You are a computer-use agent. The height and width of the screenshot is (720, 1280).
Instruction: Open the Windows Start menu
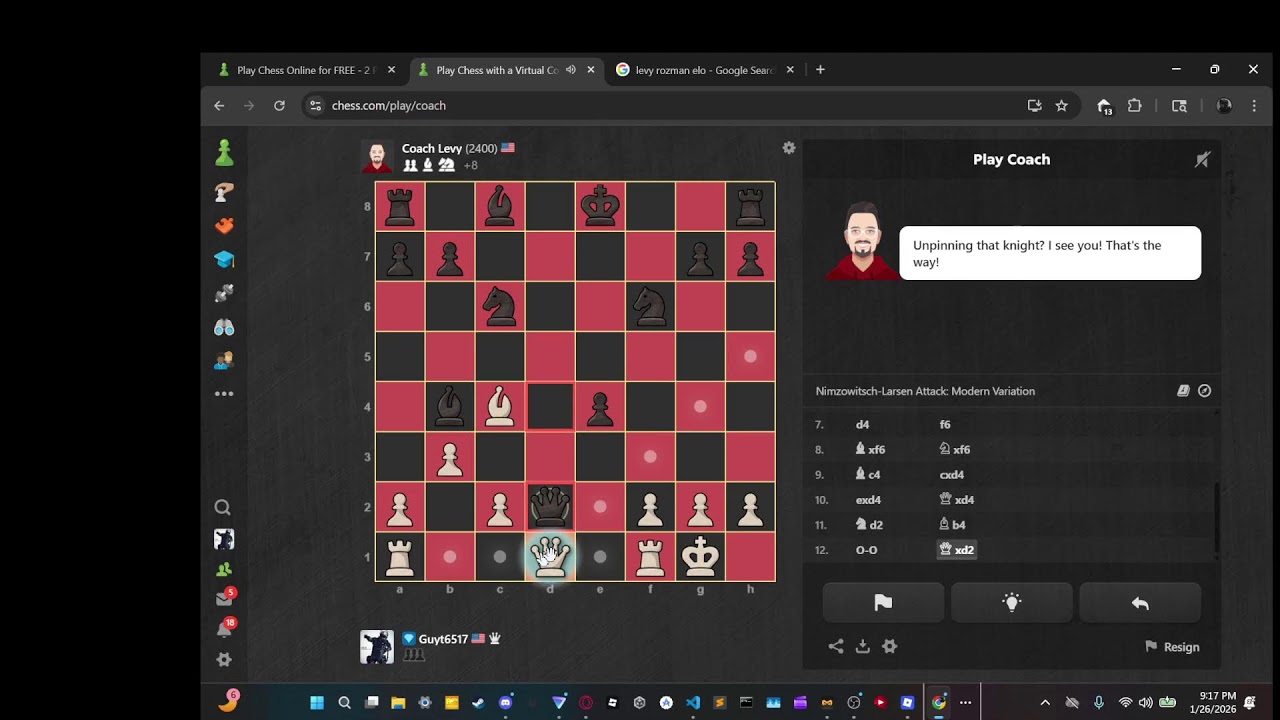pos(317,703)
